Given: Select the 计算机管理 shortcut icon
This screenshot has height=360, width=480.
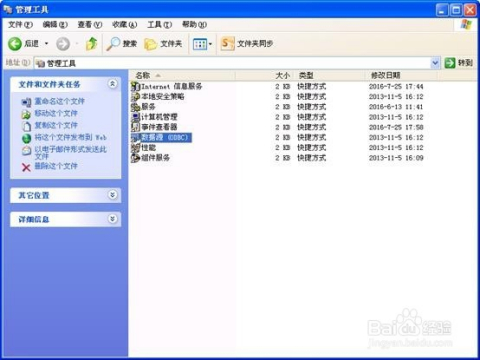Looking at the screenshot, I should point(135,117).
